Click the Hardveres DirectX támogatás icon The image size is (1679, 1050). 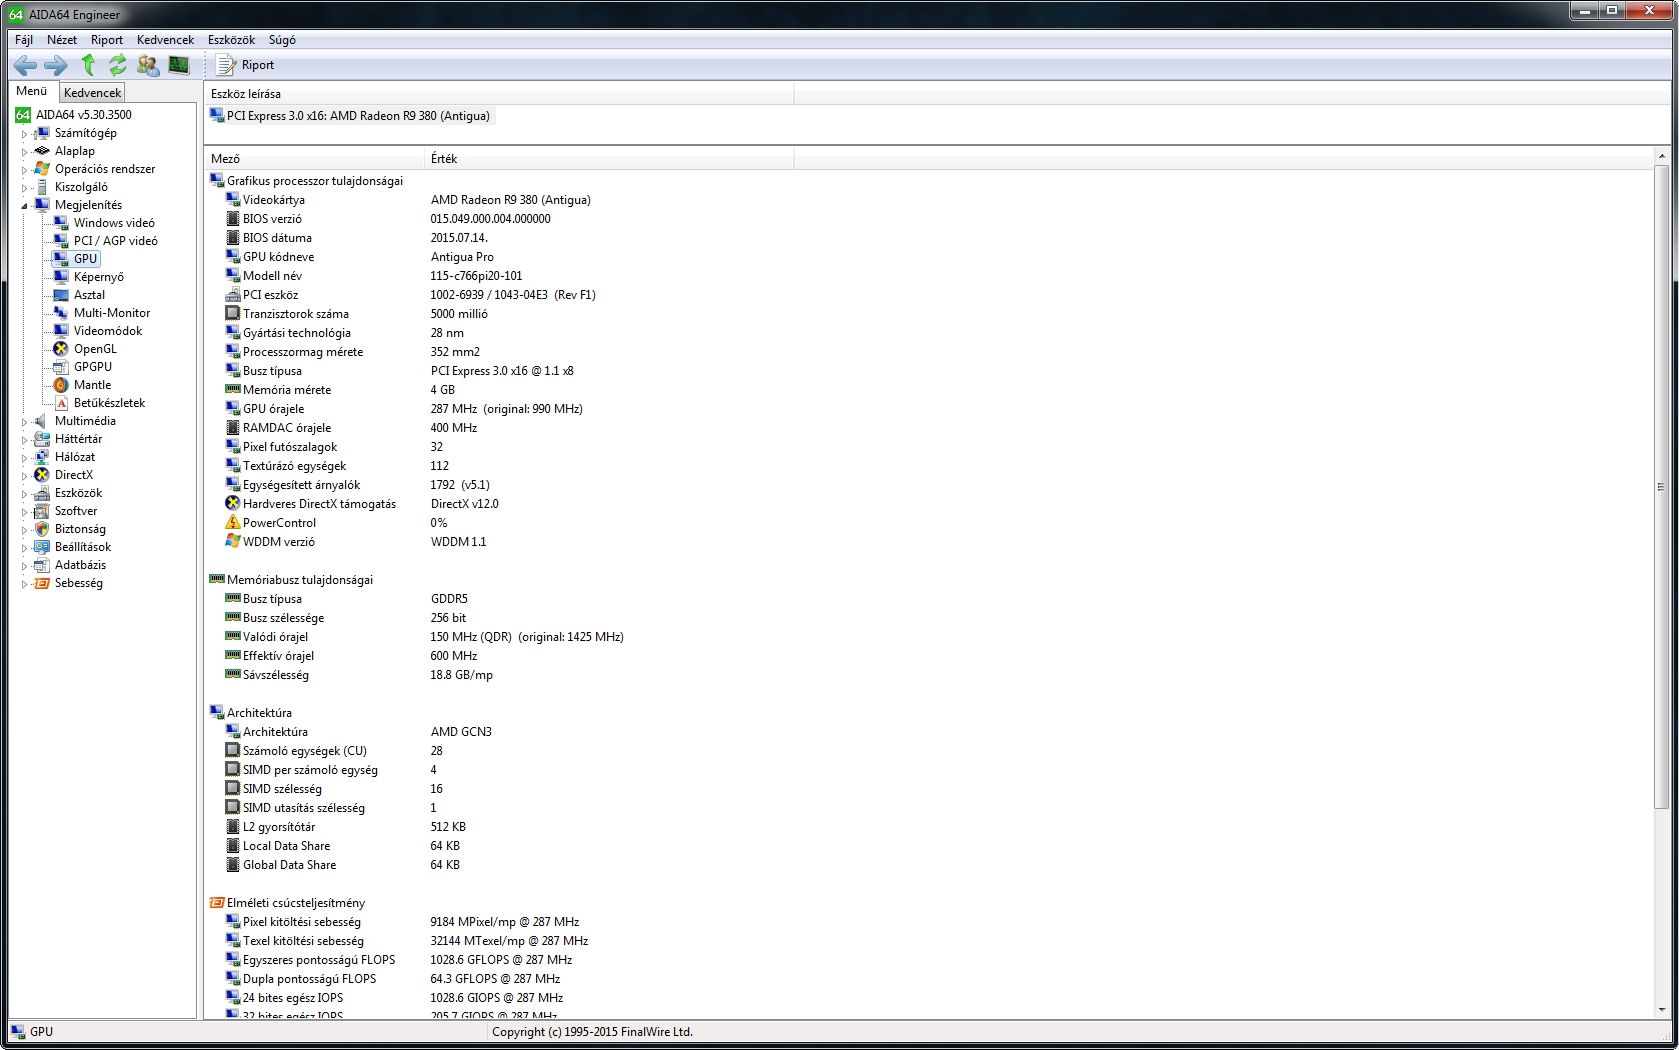pos(233,504)
